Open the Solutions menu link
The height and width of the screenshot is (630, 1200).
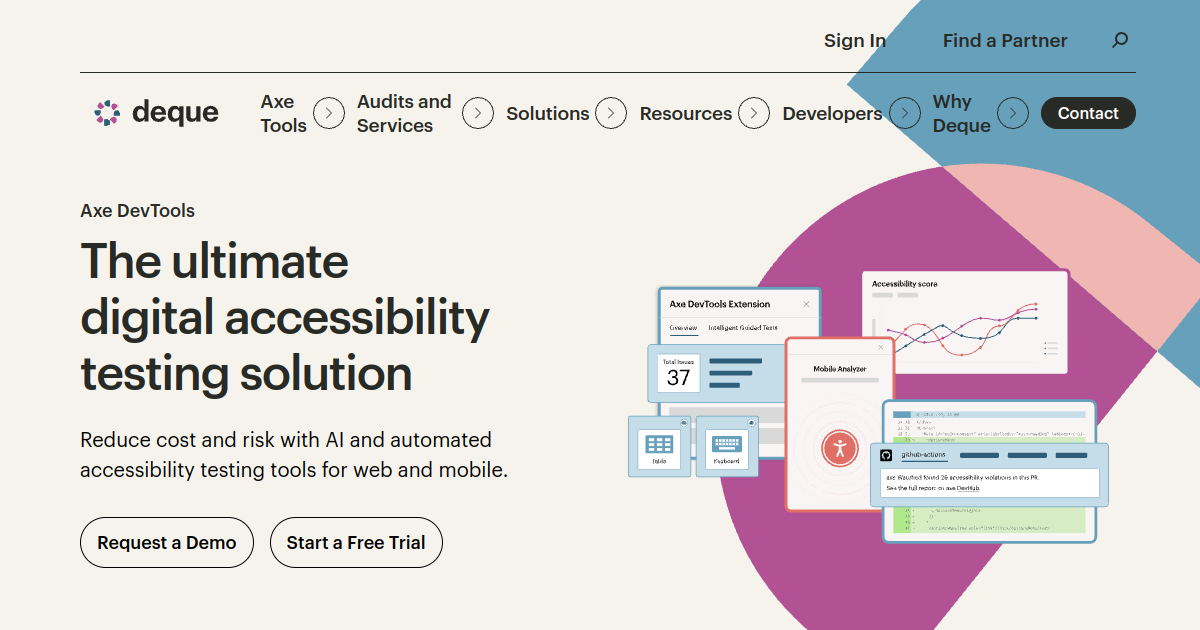(x=548, y=113)
